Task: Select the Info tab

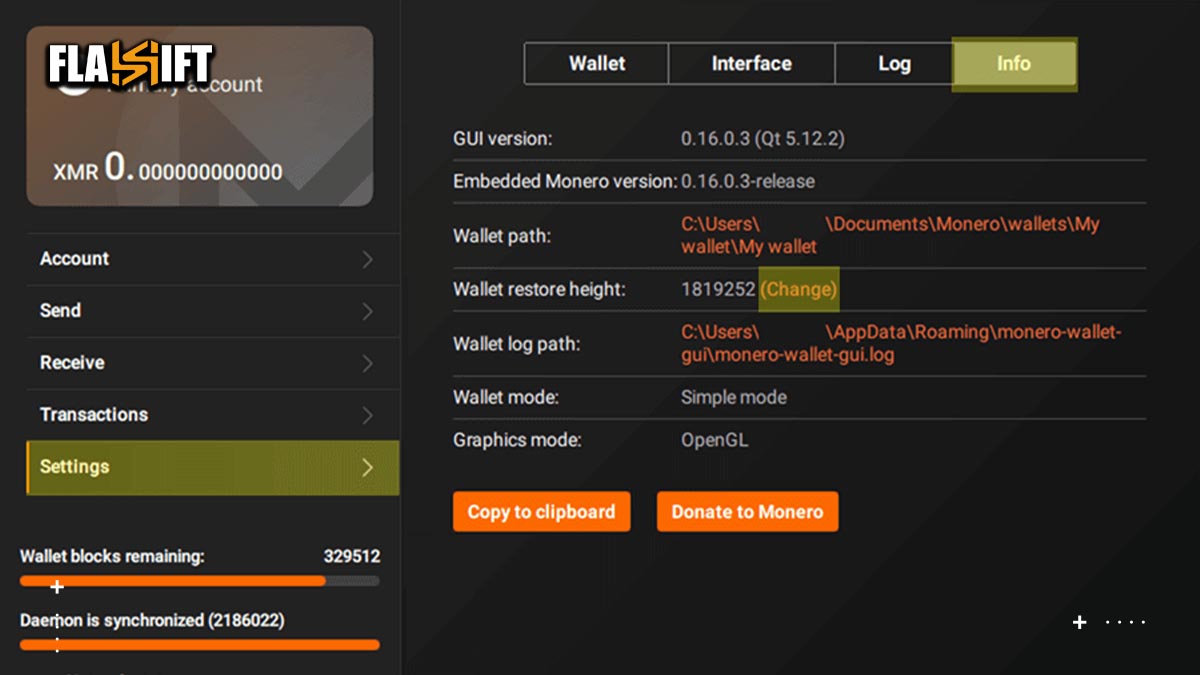Action: click(1013, 63)
